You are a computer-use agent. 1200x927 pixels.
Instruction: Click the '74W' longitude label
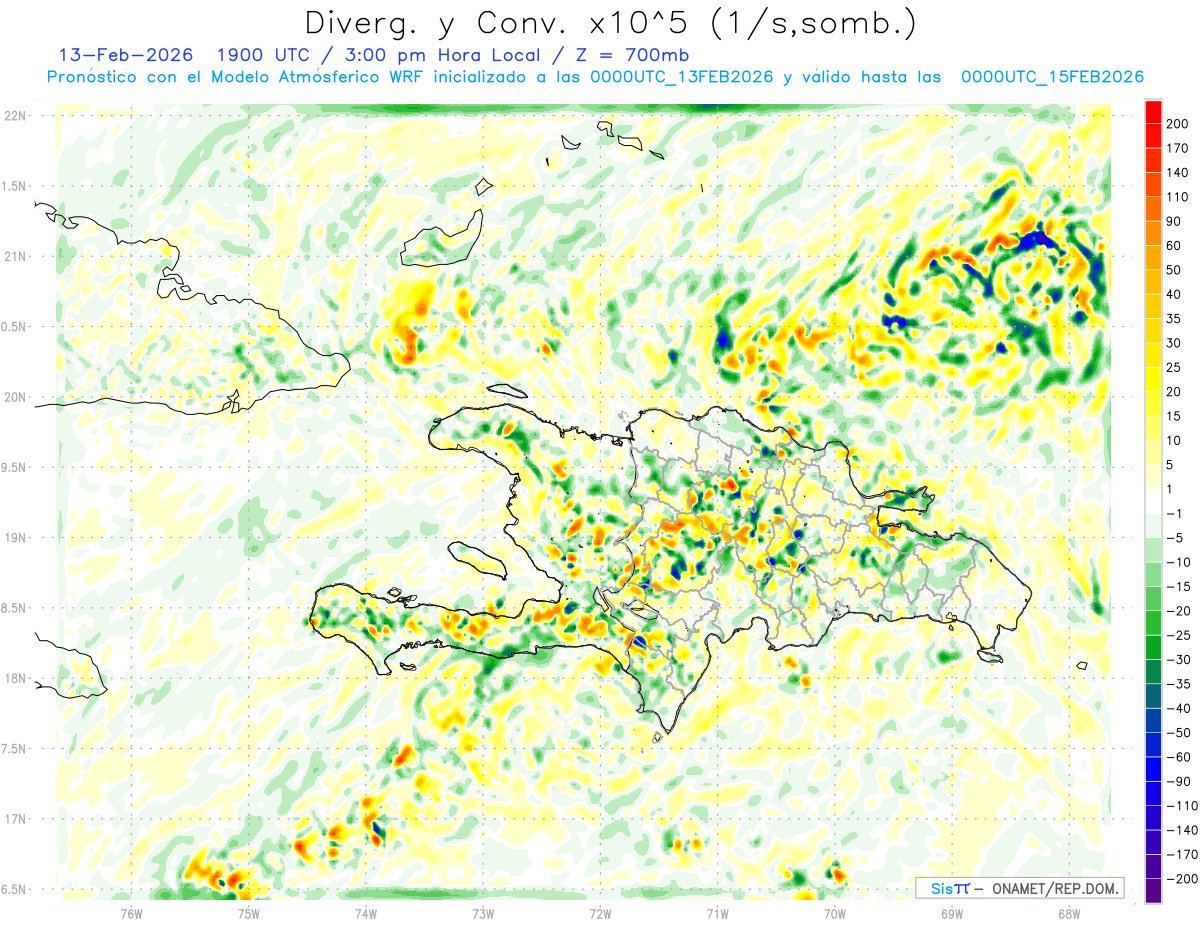coord(365,912)
